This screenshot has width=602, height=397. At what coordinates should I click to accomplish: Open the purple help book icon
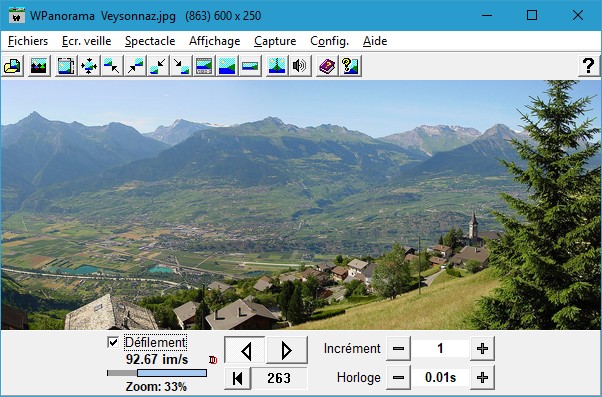point(327,66)
